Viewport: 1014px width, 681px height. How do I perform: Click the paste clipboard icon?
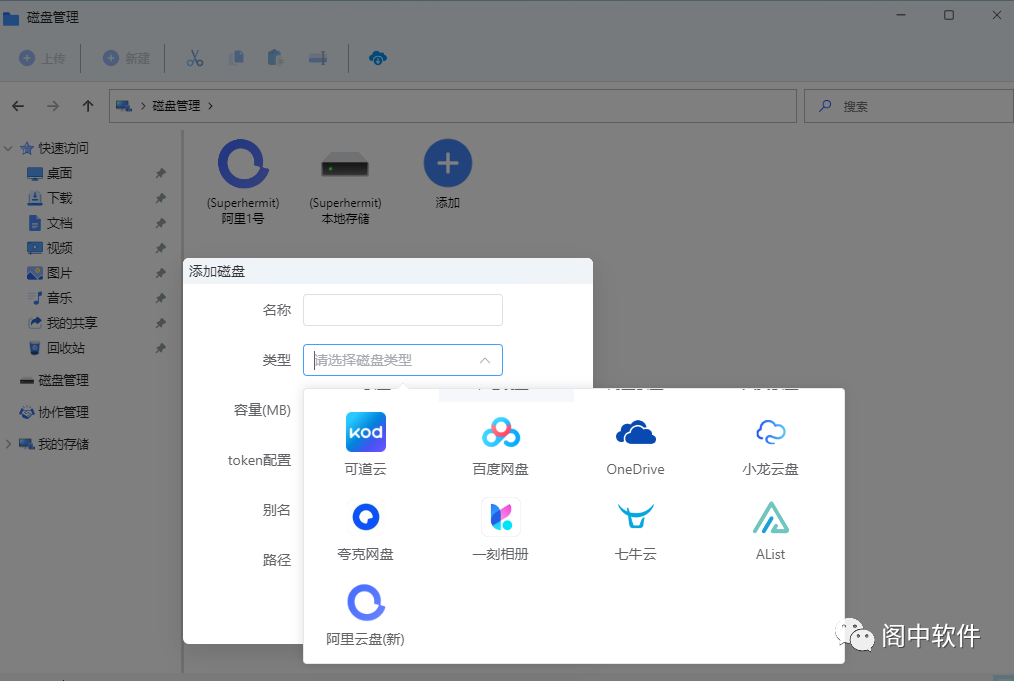click(x=276, y=58)
